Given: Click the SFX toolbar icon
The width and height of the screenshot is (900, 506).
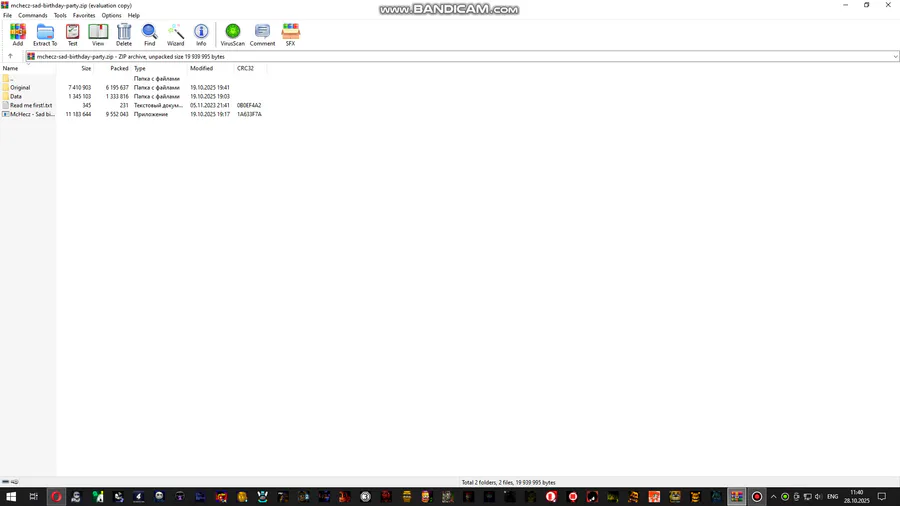Looking at the screenshot, I should point(290,34).
